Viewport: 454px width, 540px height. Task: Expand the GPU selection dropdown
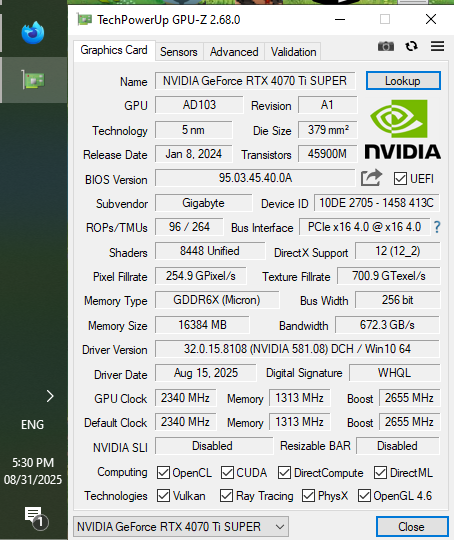pyautogui.click(x=181, y=527)
